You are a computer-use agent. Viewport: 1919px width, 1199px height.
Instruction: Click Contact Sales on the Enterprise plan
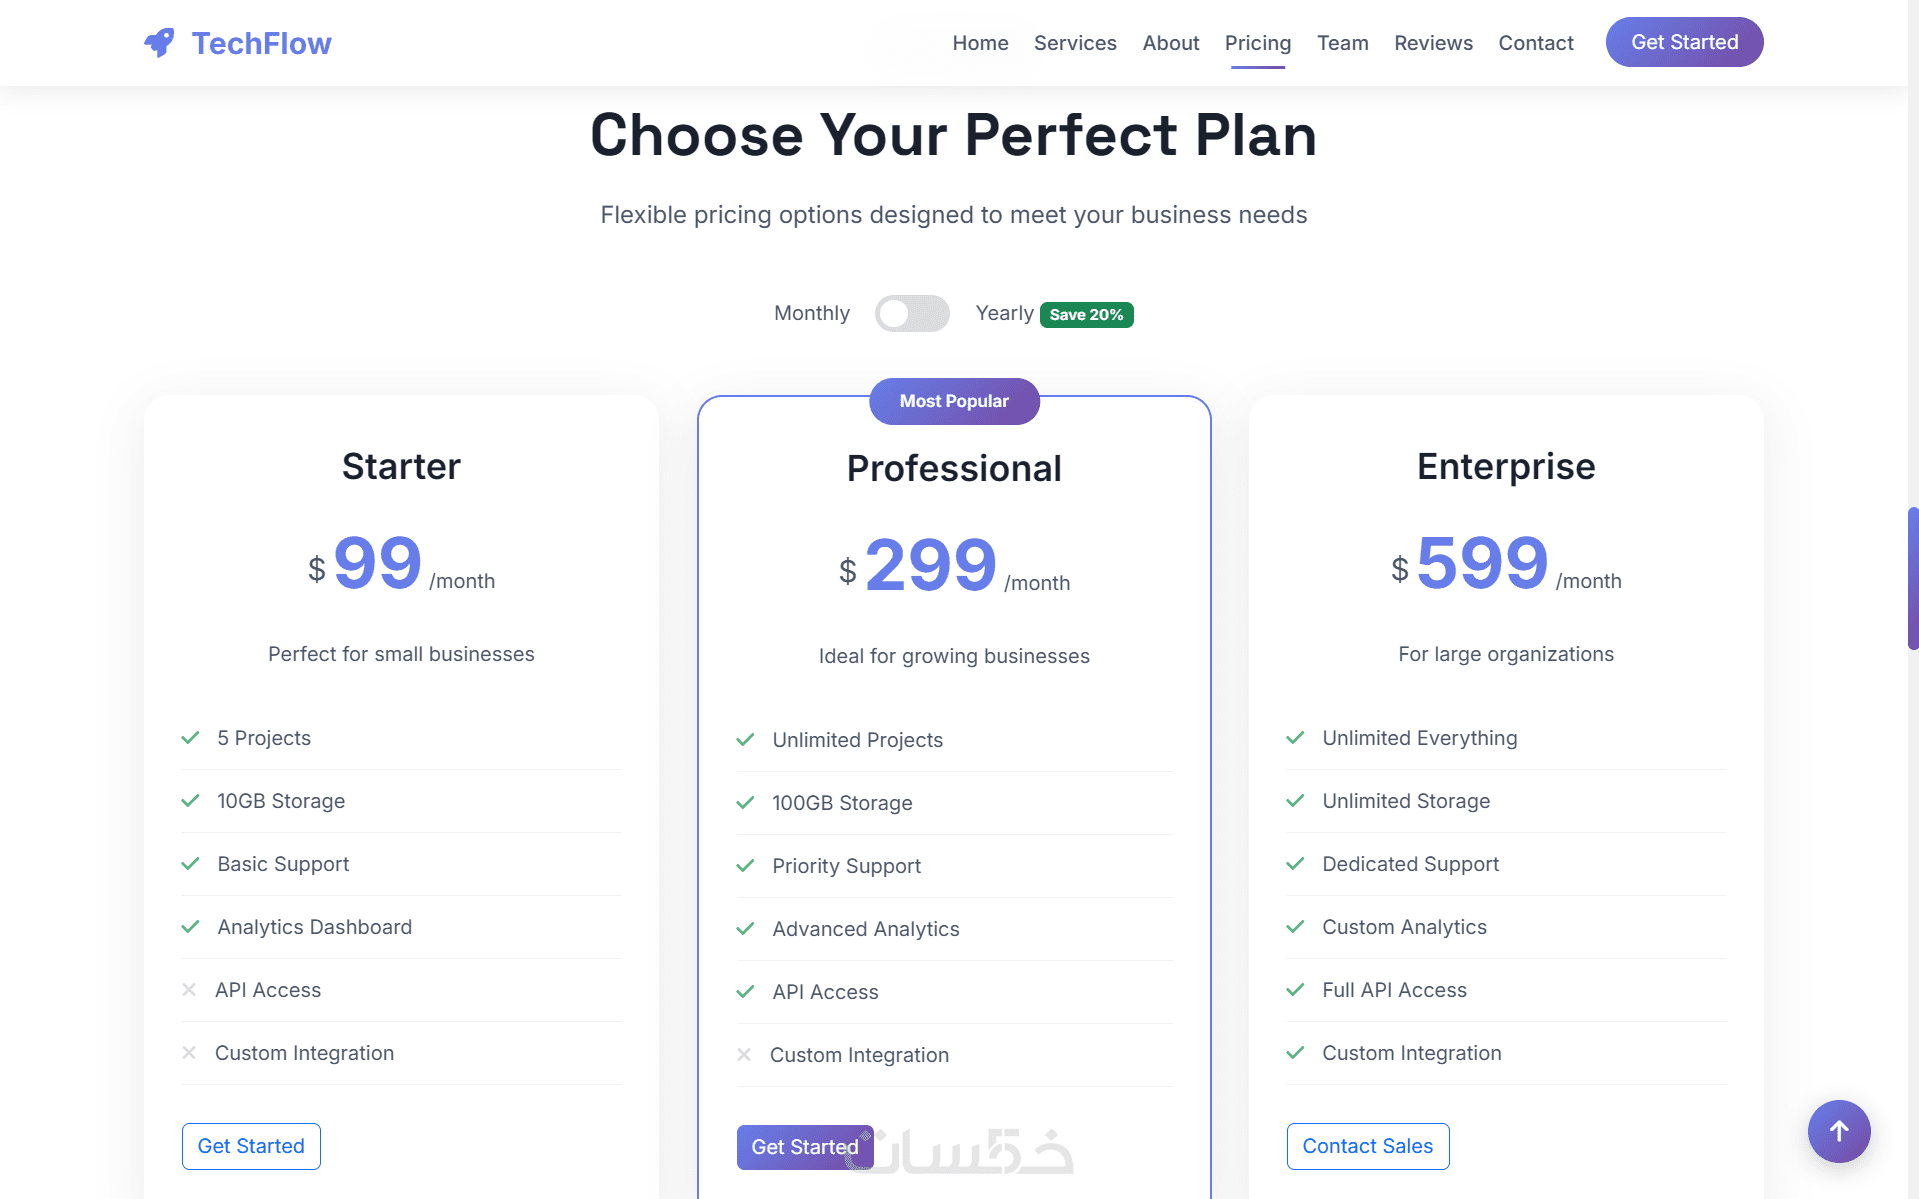click(x=1367, y=1146)
